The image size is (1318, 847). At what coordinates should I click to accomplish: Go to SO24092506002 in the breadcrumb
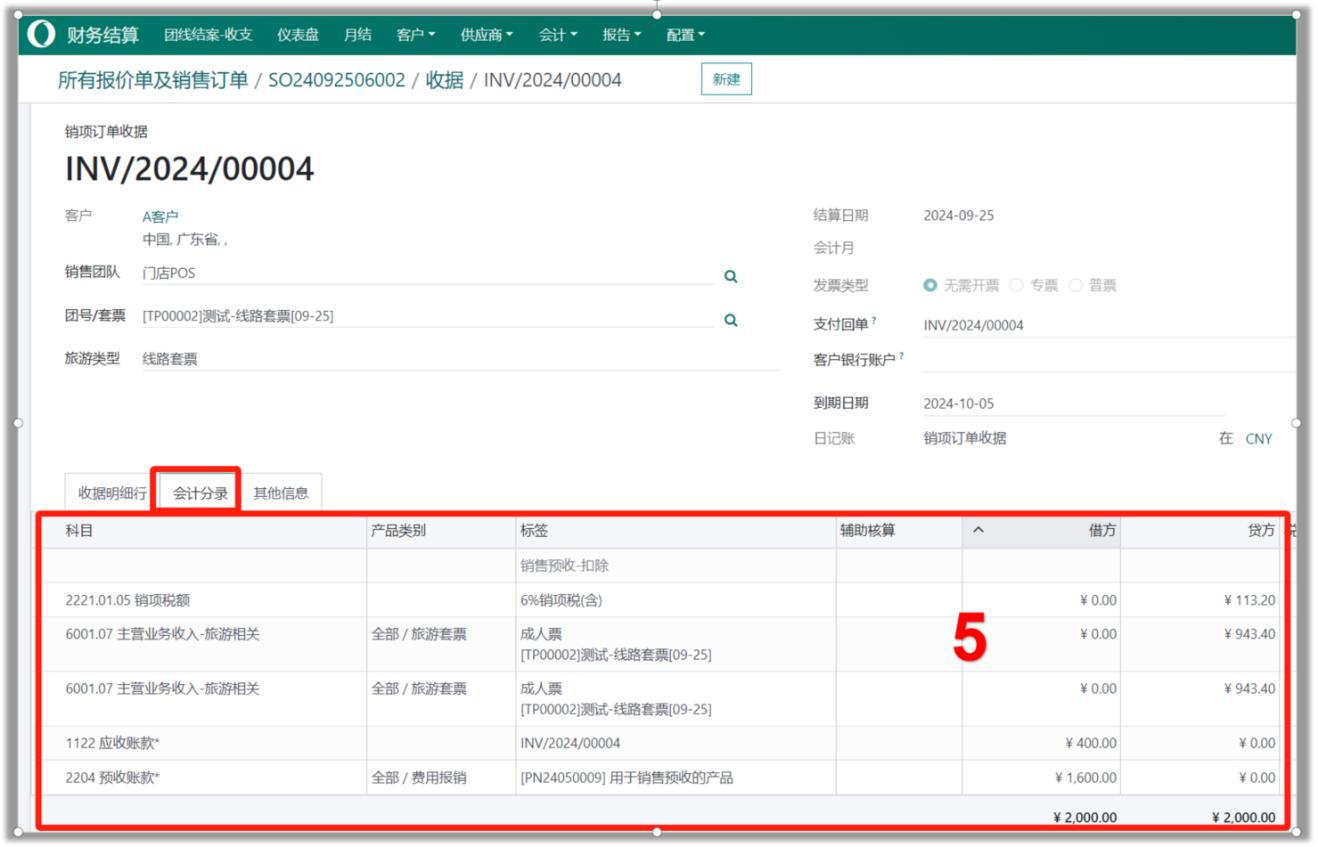pyautogui.click(x=337, y=81)
